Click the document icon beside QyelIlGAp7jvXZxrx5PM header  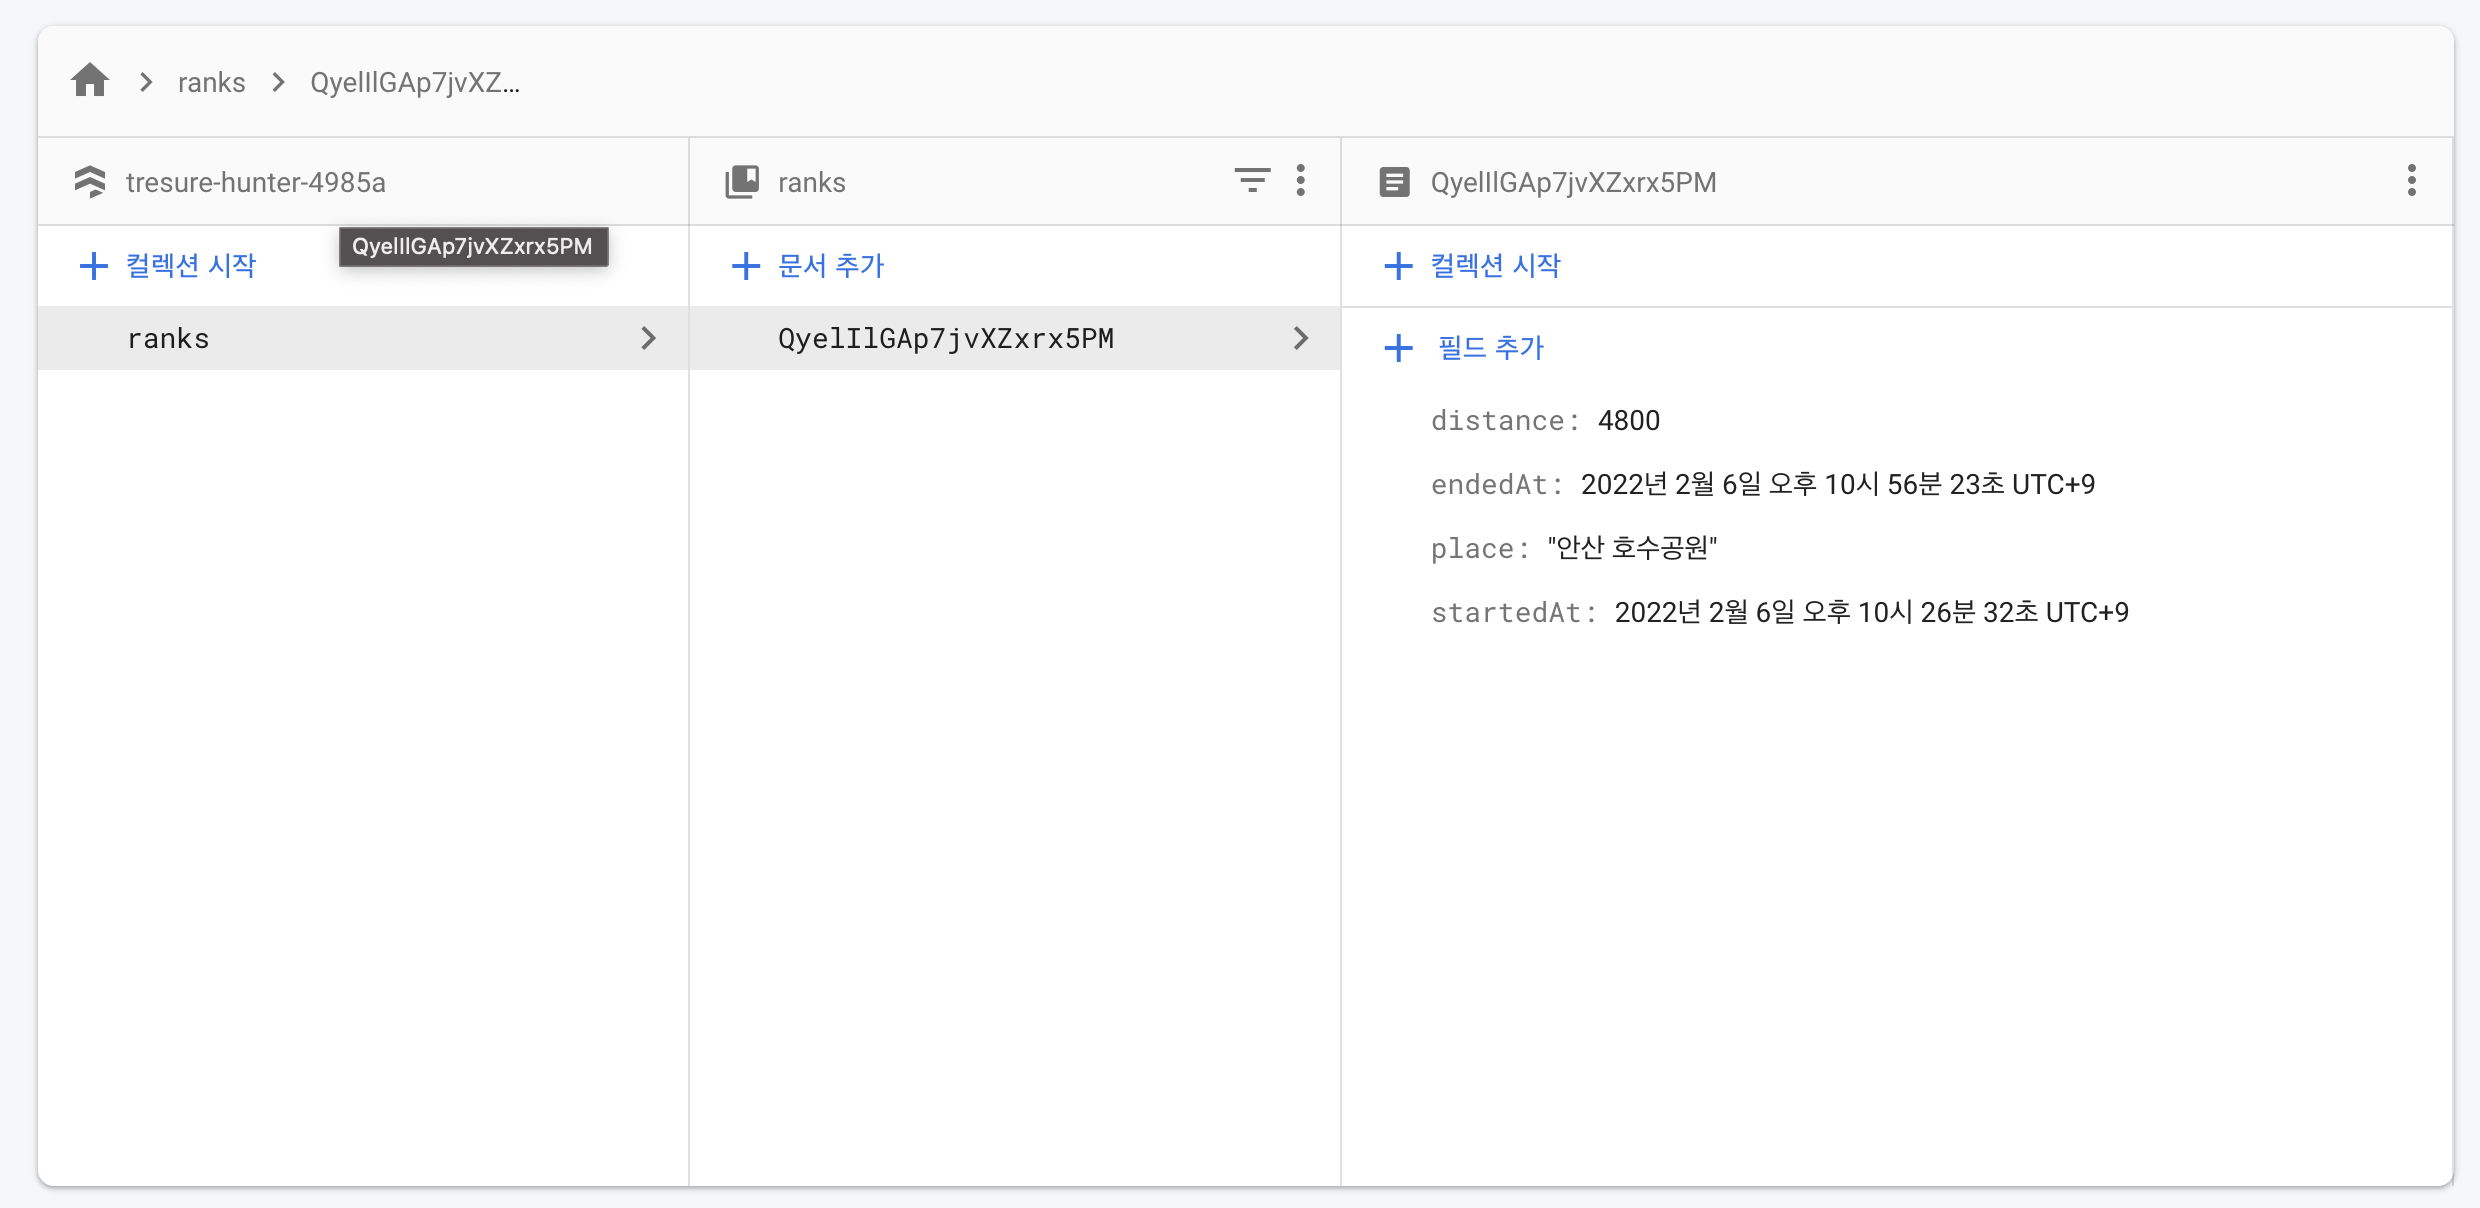point(1394,182)
